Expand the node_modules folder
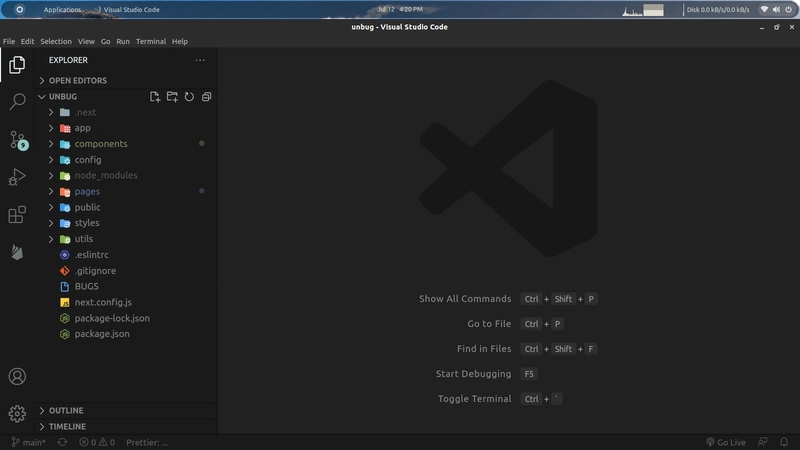This screenshot has width=800, height=450. click(126, 176)
